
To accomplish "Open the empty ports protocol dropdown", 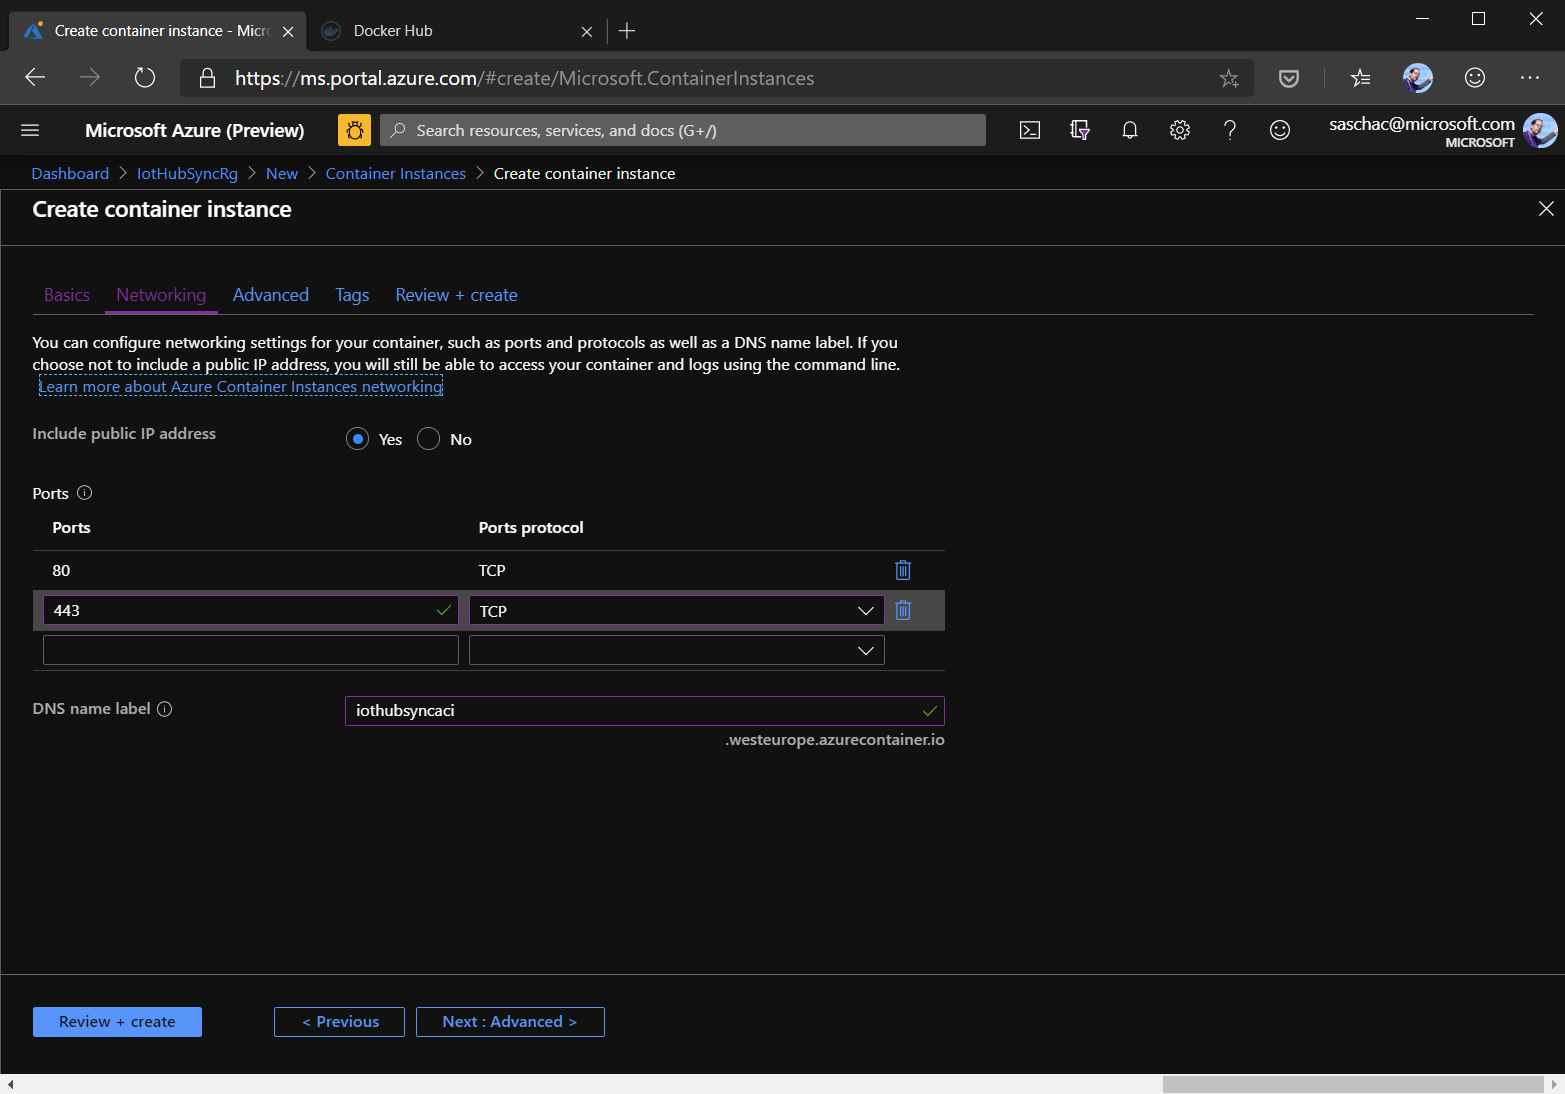I will coord(677,650).
